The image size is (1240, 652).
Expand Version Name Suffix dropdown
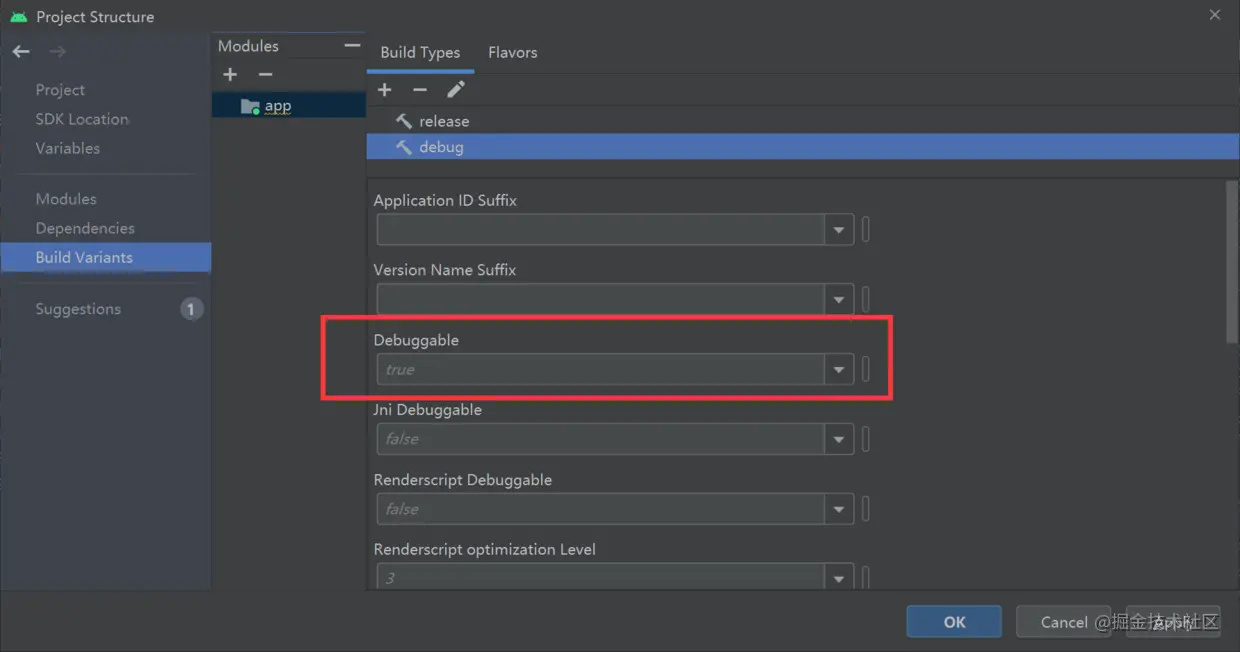click(x=839, y=299)
